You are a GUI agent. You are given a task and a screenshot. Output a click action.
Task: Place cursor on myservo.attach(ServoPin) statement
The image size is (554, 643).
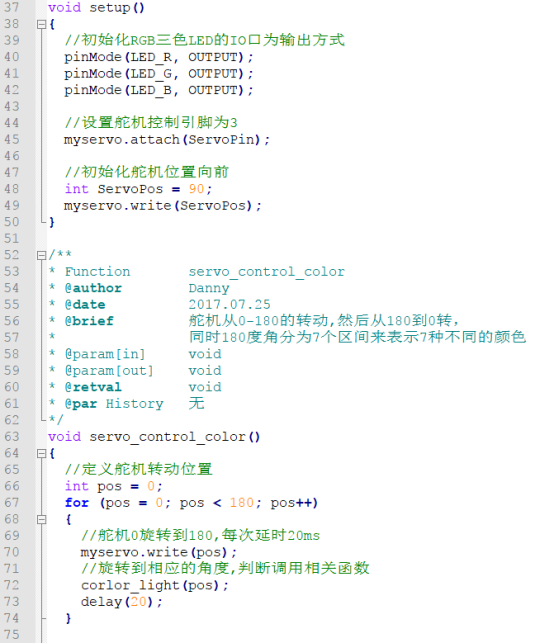click(167, 140)
